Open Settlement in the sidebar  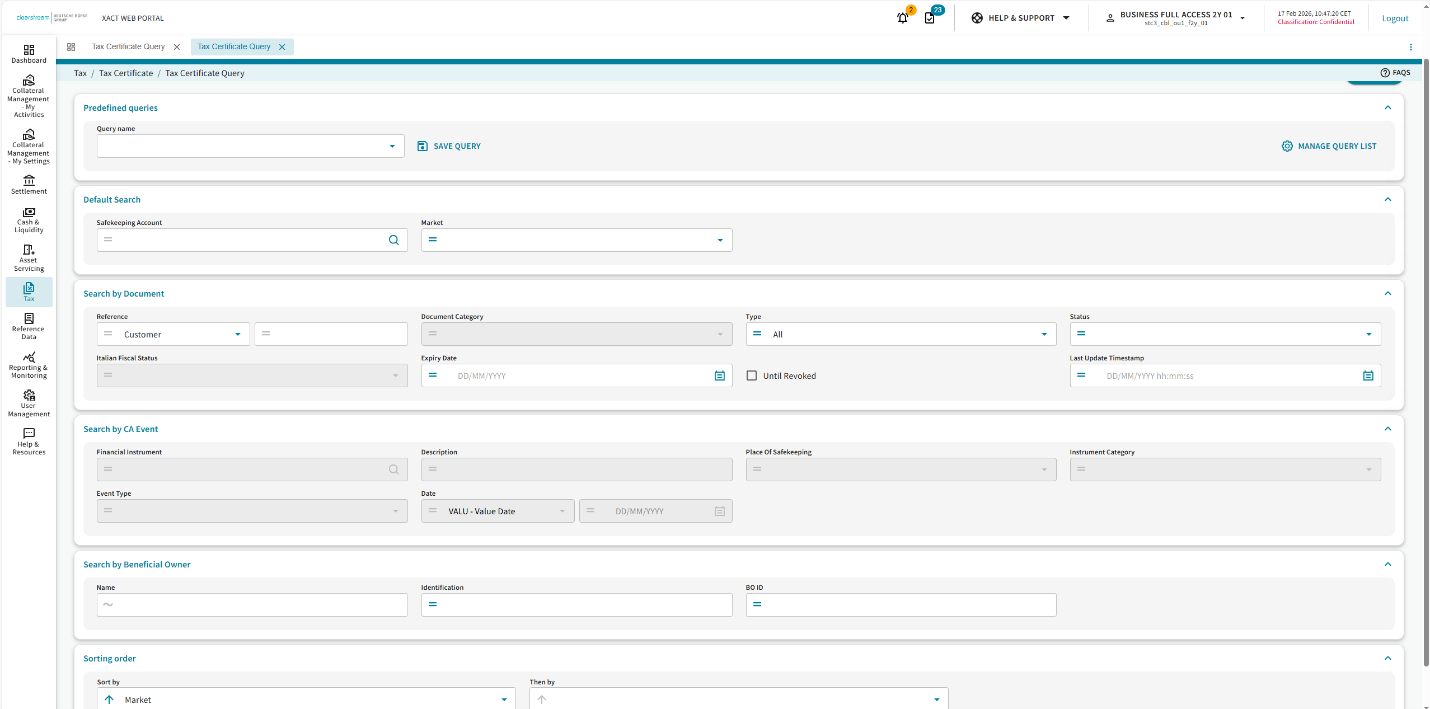(x=29, y=185)
